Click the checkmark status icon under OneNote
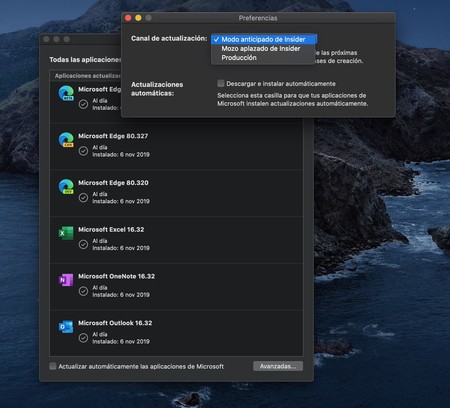 83,291
